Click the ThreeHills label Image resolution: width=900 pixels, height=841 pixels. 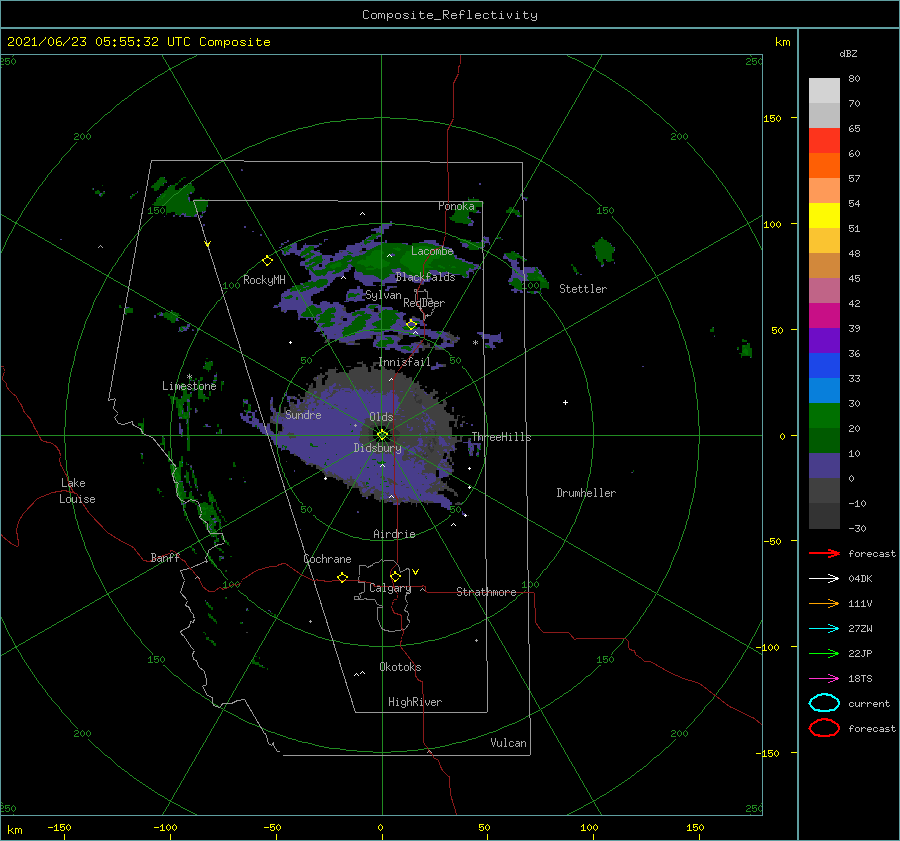(501, 437)
